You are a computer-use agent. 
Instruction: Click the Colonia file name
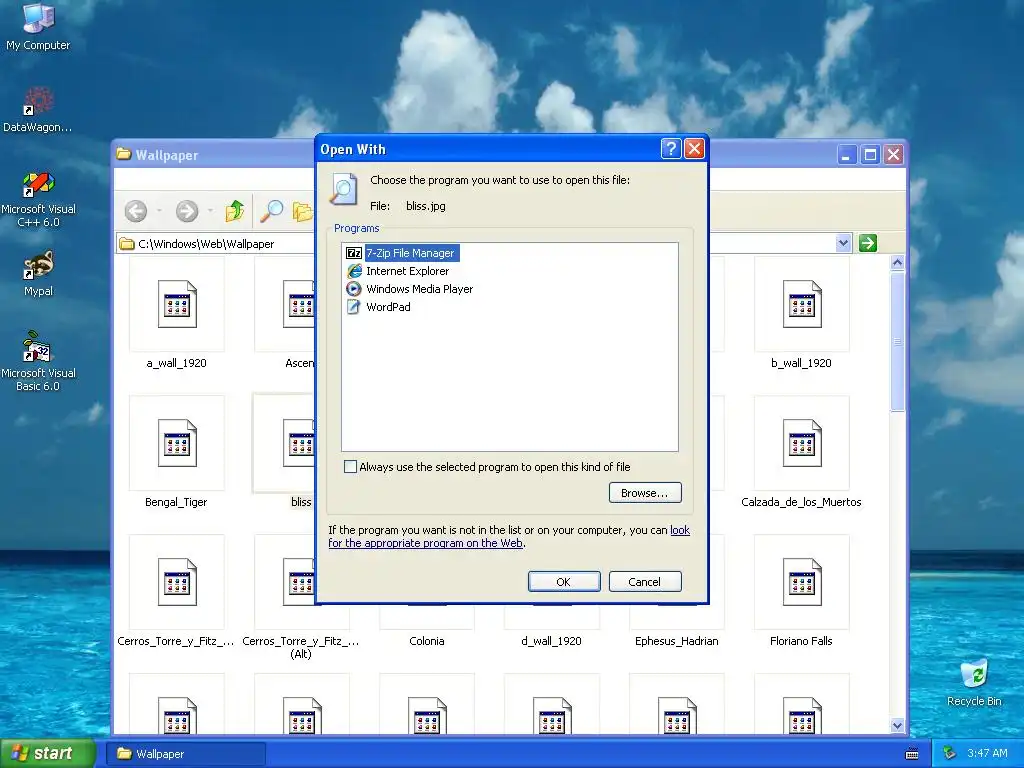point(427,641)
